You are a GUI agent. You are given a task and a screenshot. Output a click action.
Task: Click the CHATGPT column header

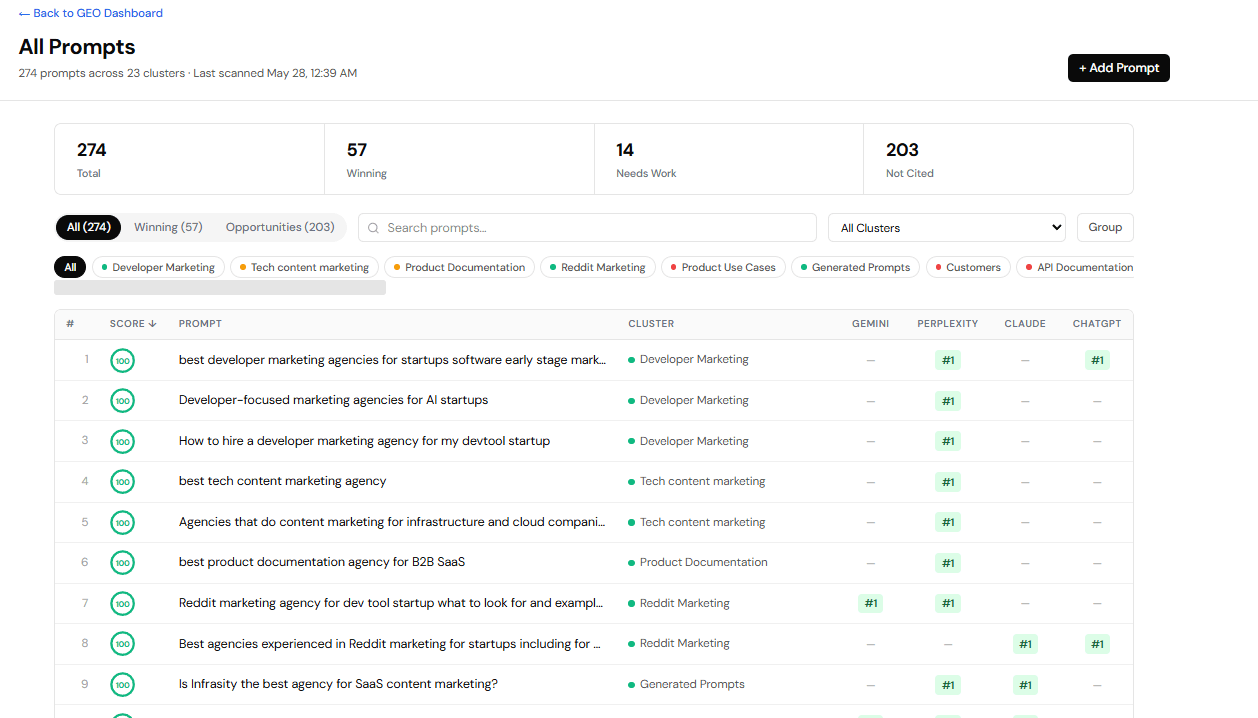(1097, 324)
